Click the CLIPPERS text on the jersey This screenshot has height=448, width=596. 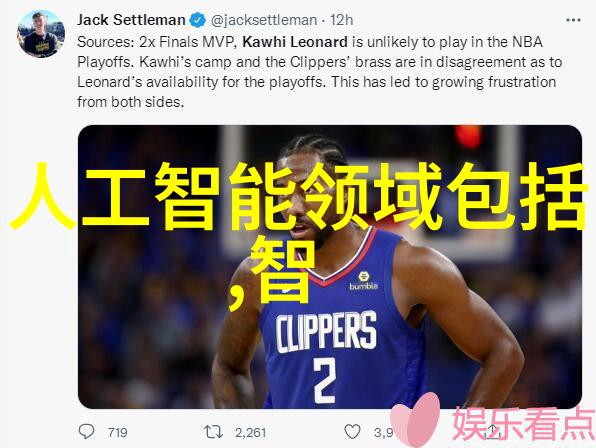pos(326,332)
